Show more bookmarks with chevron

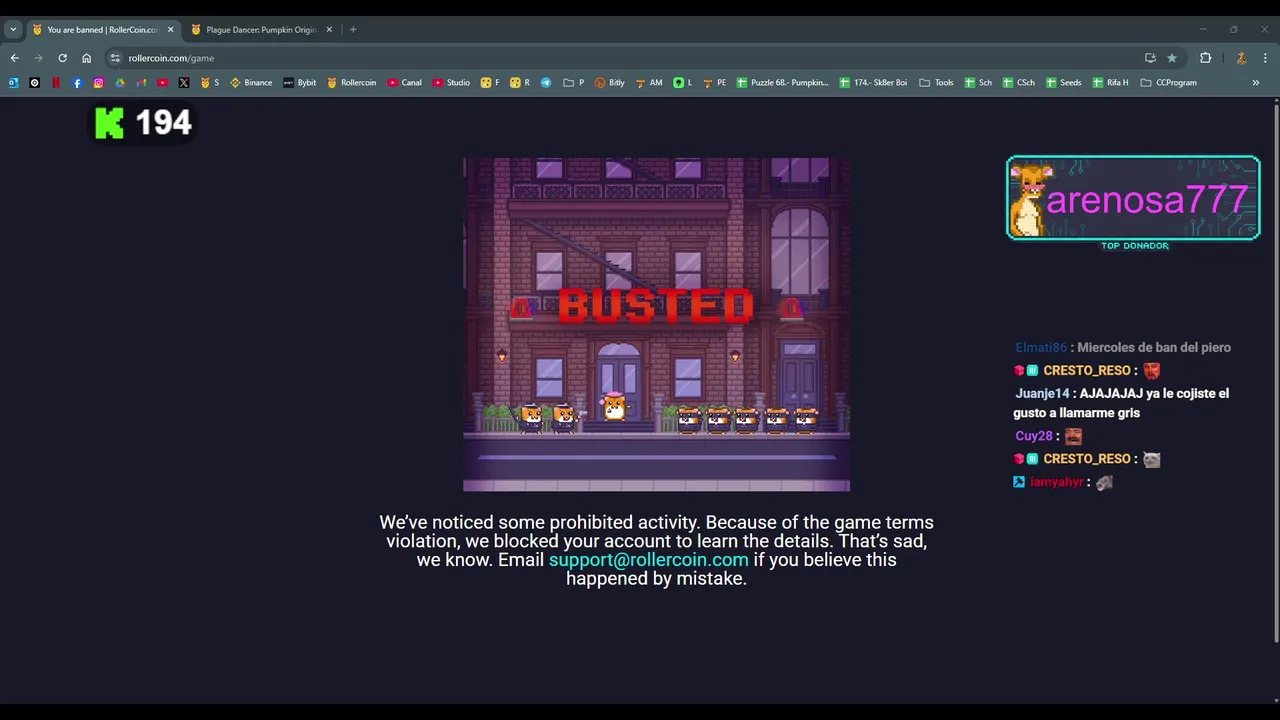[1256, 83]
